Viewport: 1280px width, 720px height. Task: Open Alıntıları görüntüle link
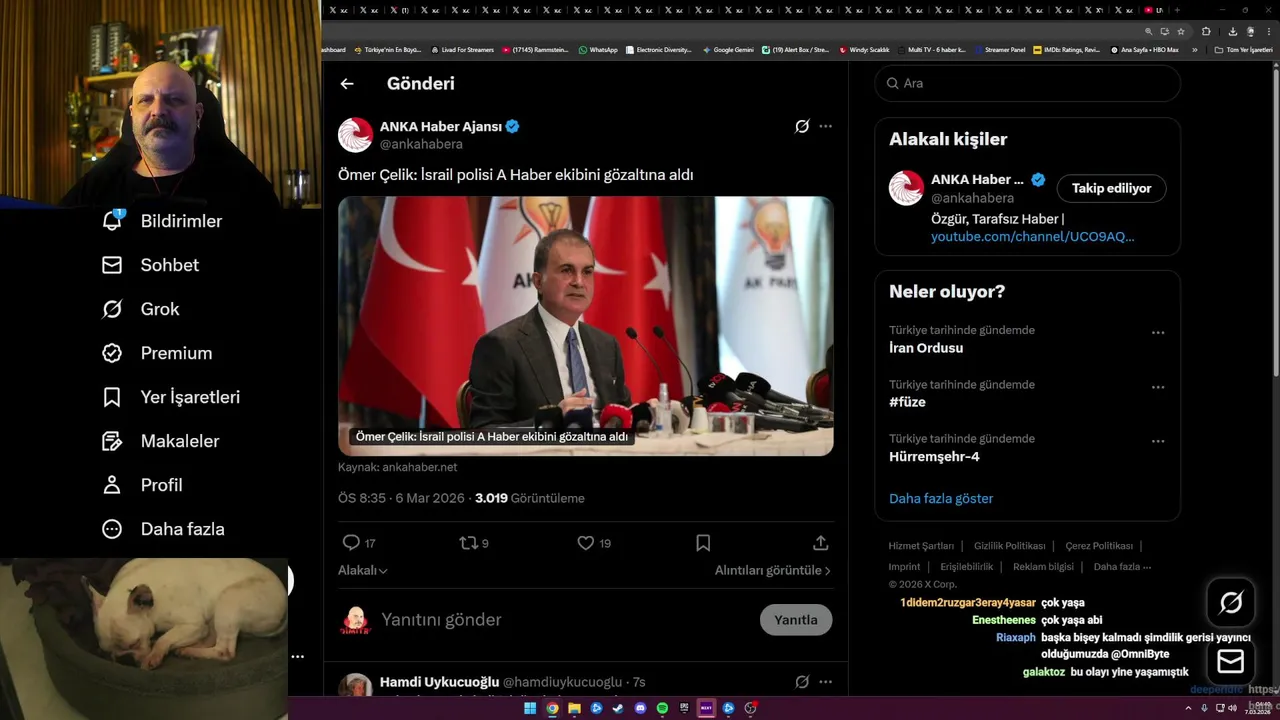tap(772, 570)
